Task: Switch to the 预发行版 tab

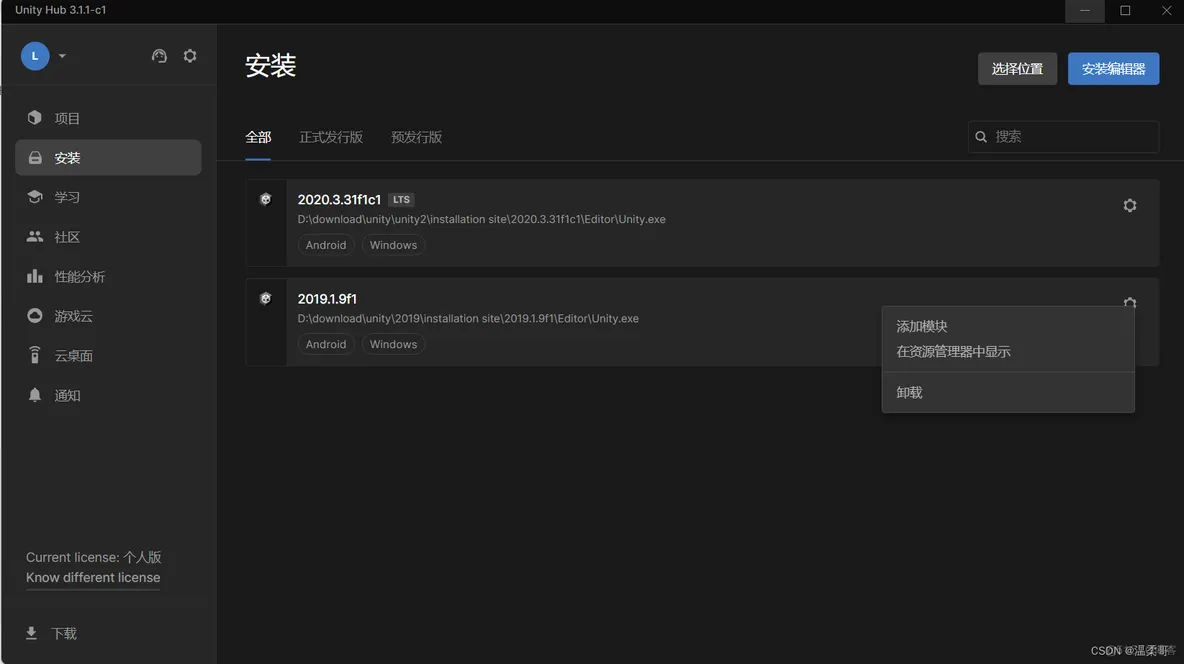Action: [416, 137]
